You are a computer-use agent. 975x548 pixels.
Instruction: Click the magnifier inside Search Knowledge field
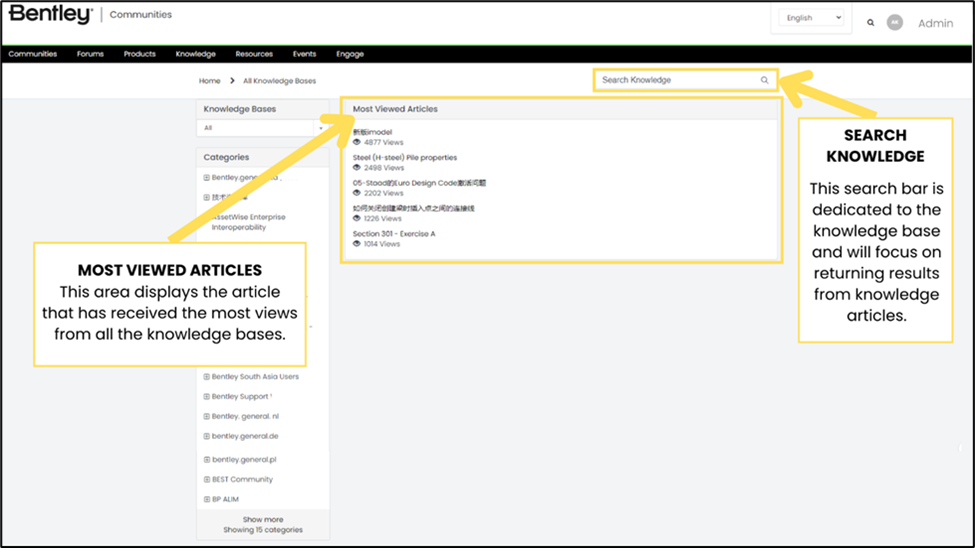pyautogui.click(x=764, y=80)
